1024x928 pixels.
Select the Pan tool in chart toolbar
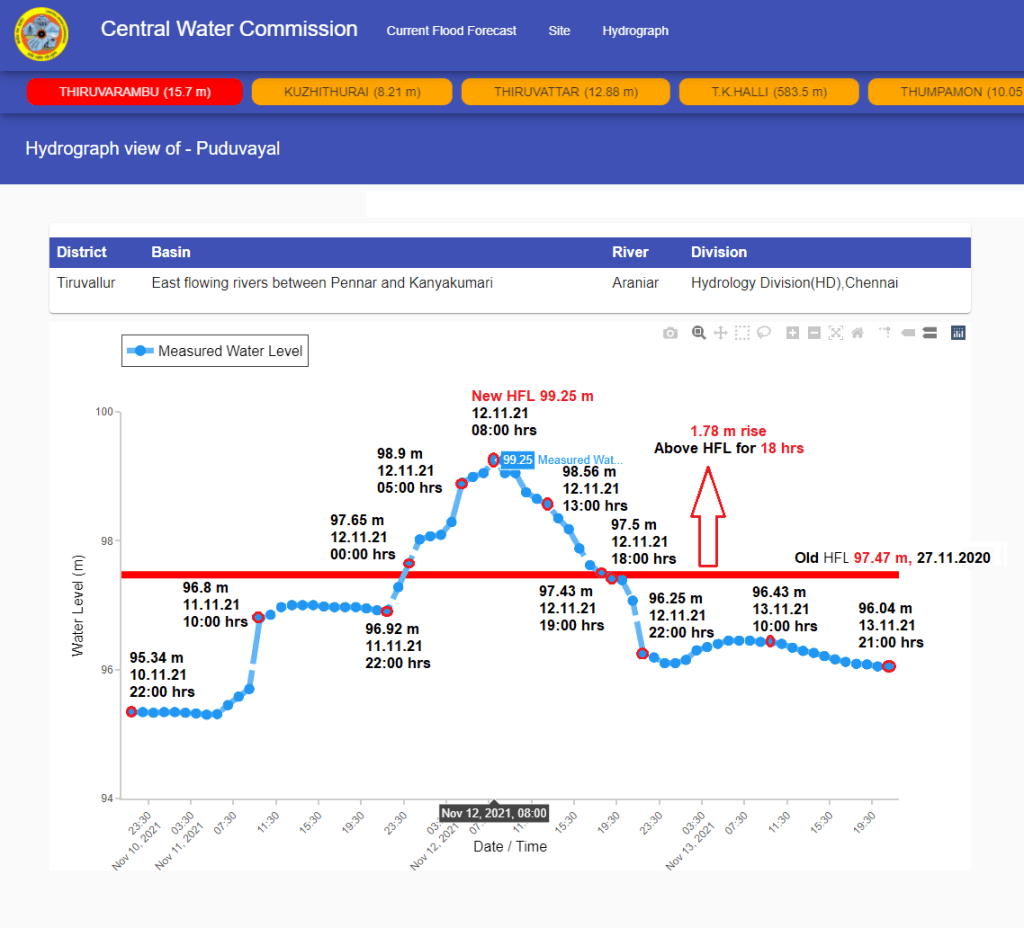pos(720,333)
